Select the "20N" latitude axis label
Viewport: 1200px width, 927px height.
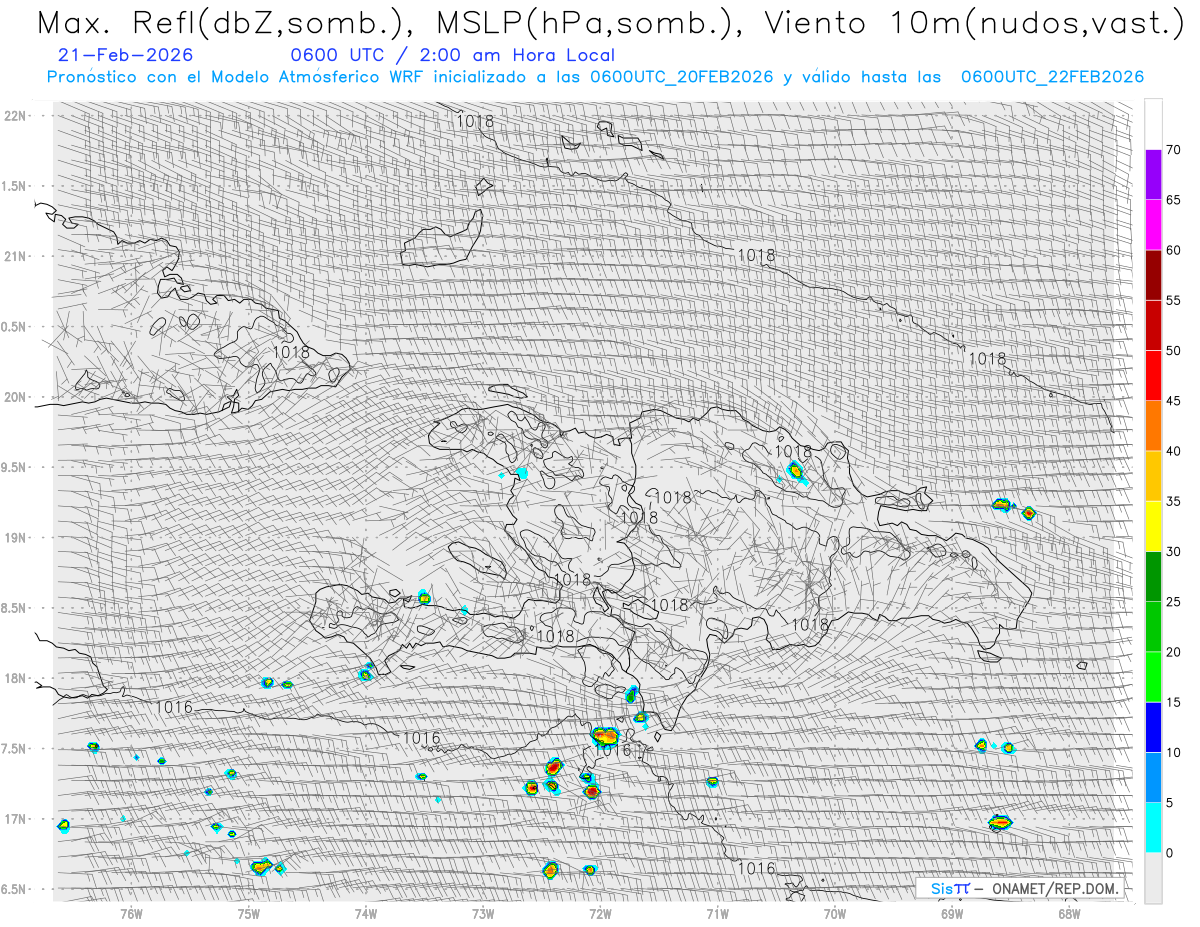click(16, 397)
